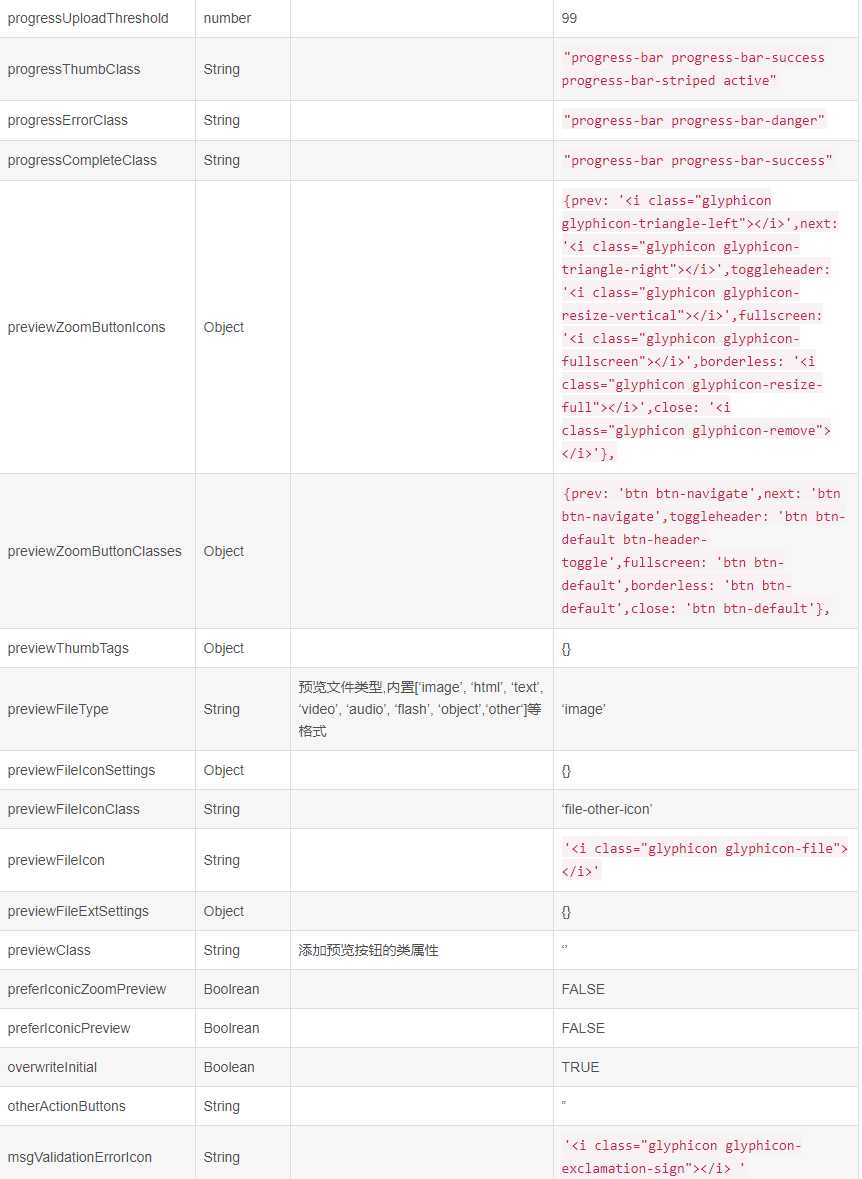
Task: Select the previewFileExtSettings property cell
Action: click(78, 911)
